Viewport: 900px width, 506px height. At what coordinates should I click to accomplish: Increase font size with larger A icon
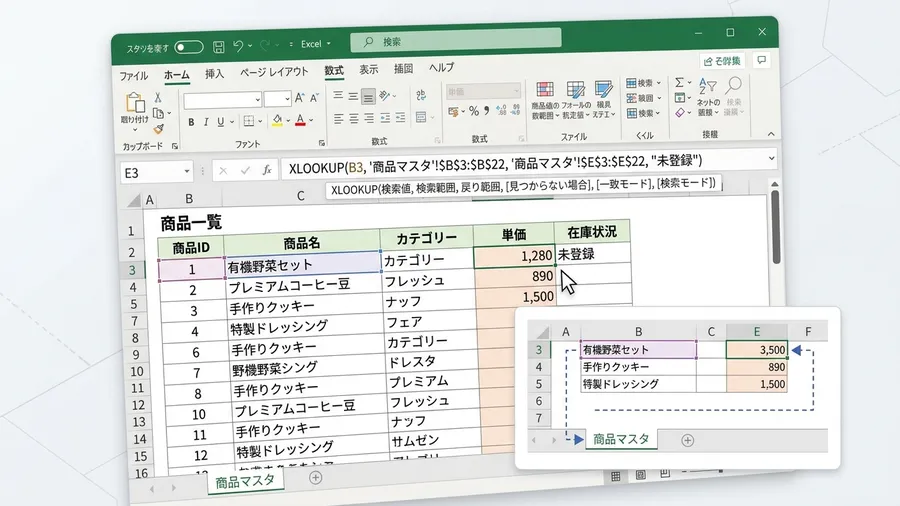[300, 98]
